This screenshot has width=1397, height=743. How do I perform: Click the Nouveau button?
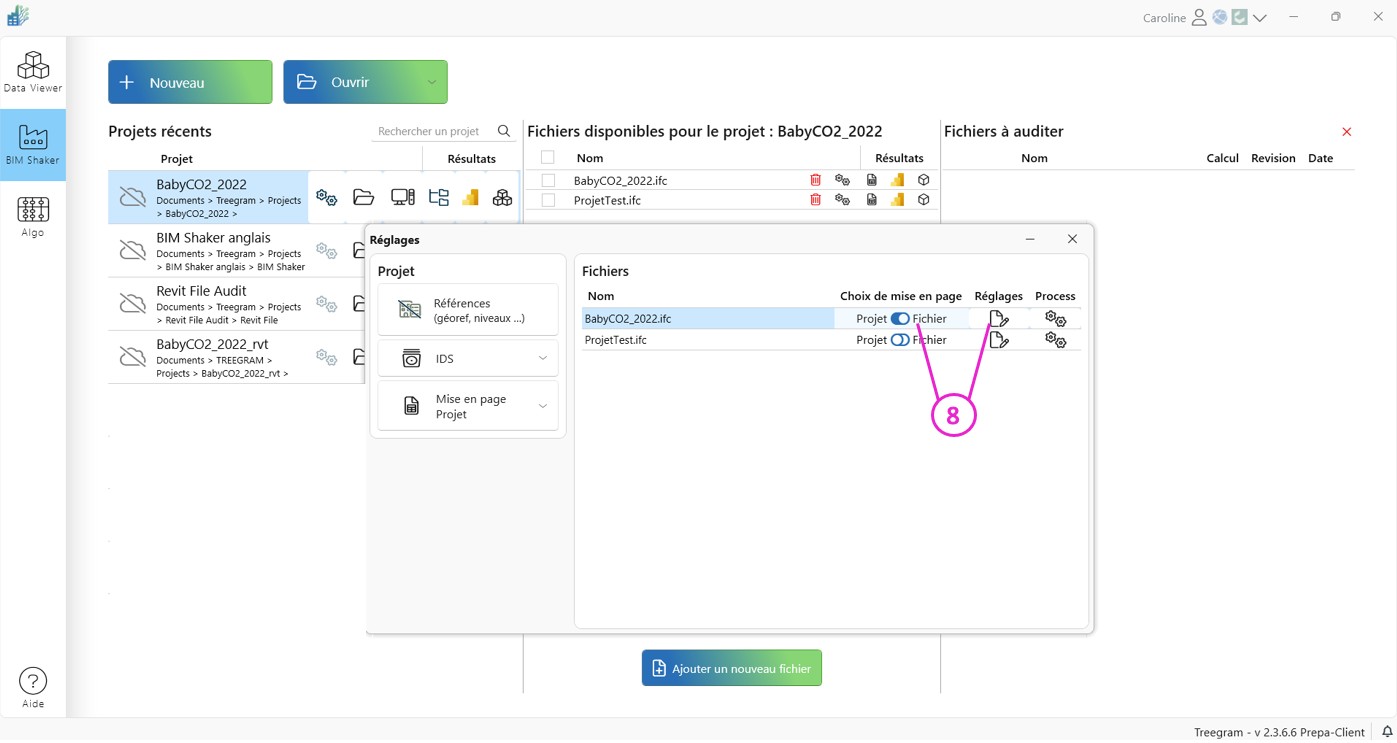click(190, 82)
